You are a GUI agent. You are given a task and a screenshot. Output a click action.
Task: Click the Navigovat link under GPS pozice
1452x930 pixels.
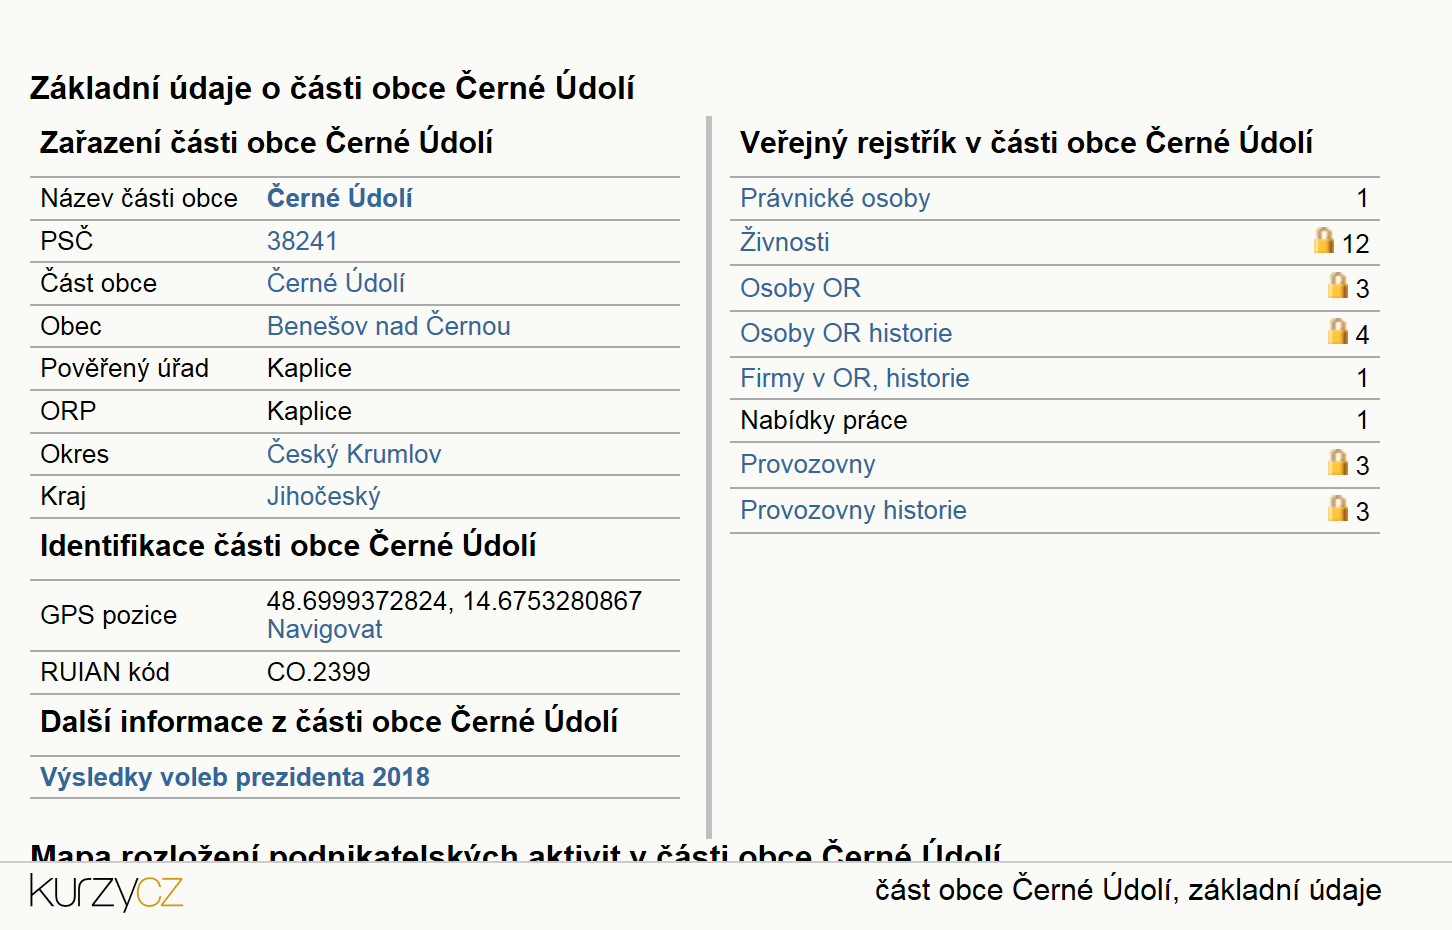pyautogui.click(x=324, y=629)
